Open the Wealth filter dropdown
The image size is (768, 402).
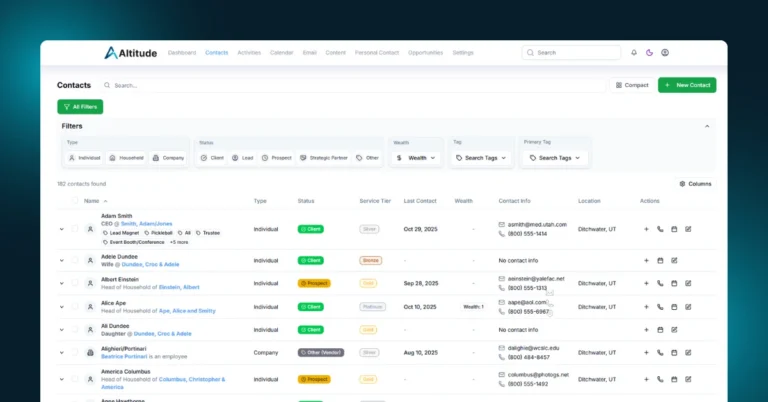pos(415,157)
